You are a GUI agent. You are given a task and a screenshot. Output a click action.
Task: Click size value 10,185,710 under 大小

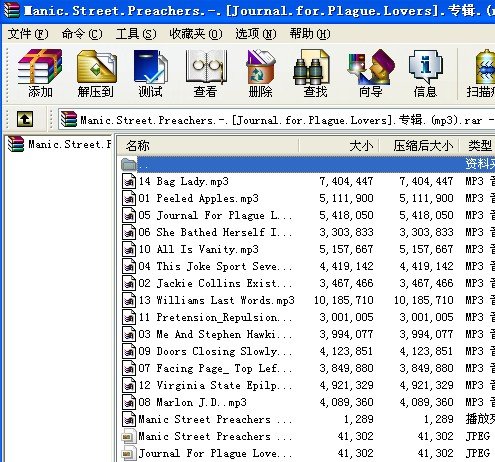343,300
